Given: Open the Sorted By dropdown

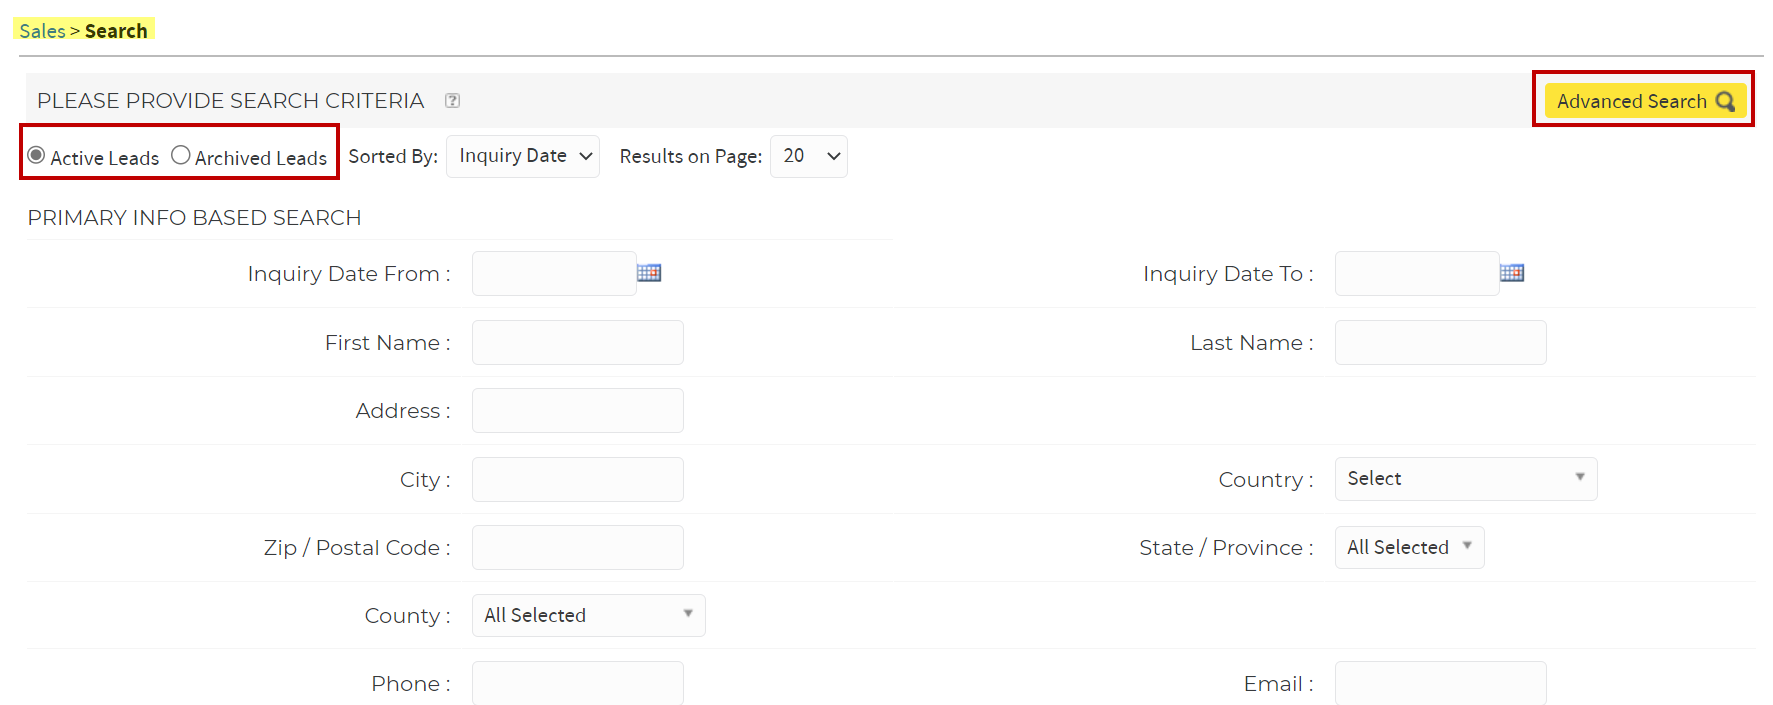Looking at the screenshot, I should click(x=523, y=156).
